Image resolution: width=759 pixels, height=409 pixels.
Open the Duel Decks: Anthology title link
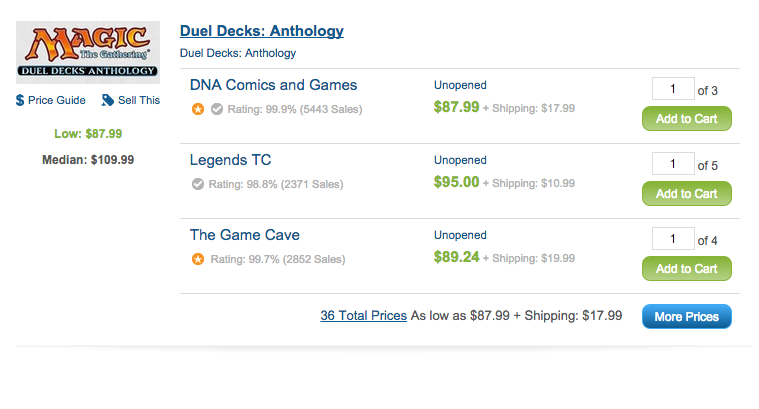click(x=262, y=31)
